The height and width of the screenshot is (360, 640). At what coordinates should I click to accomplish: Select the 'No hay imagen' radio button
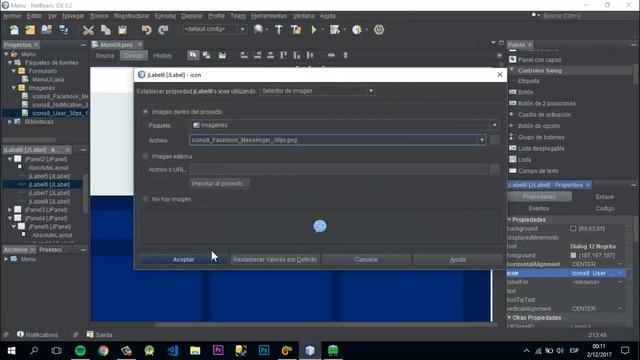[x=145, y=199]
